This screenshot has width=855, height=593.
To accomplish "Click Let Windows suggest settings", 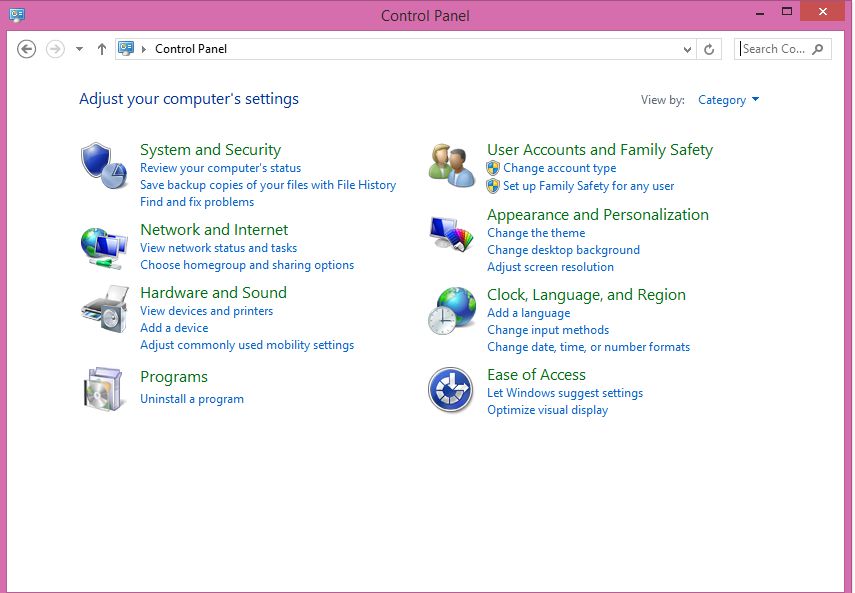I will tap(565, 393).
